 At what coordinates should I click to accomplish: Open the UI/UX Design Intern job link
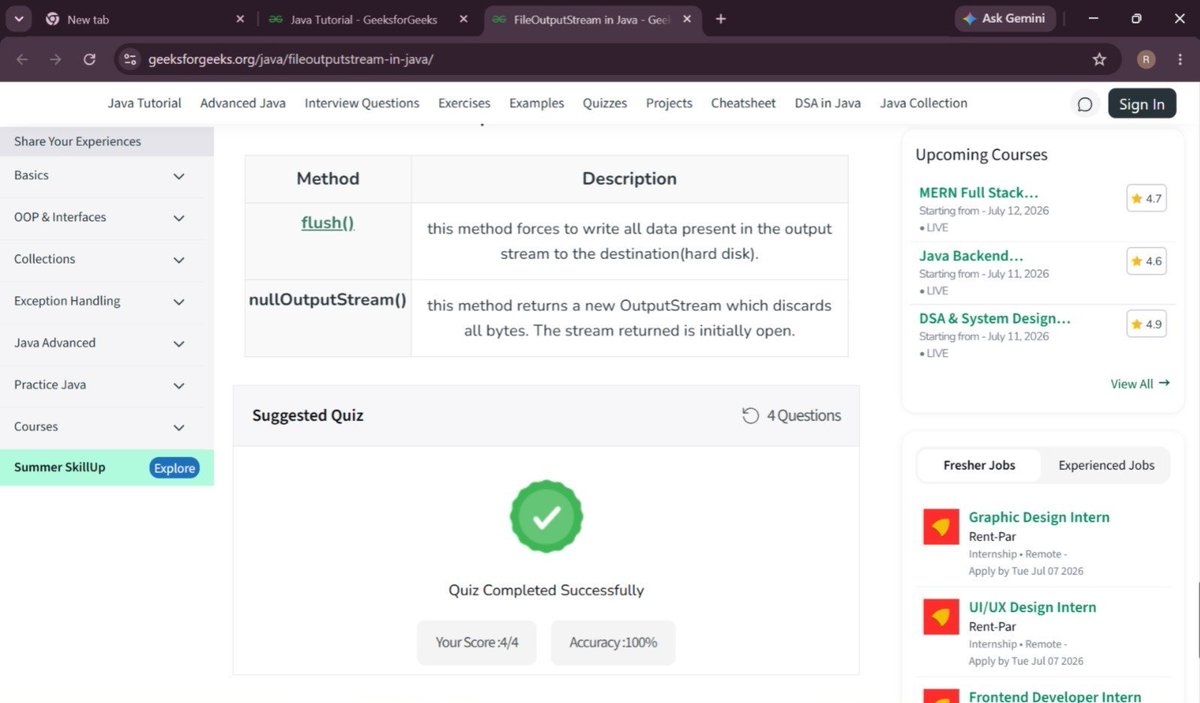click(x=1032, y=607)
